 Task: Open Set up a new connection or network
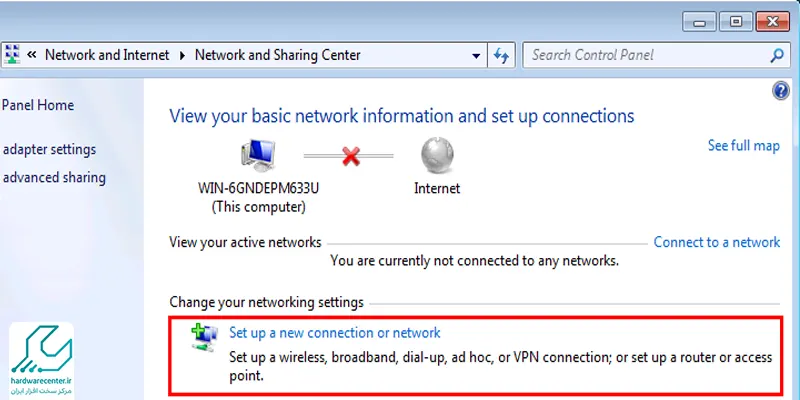[x=335, y=333]
